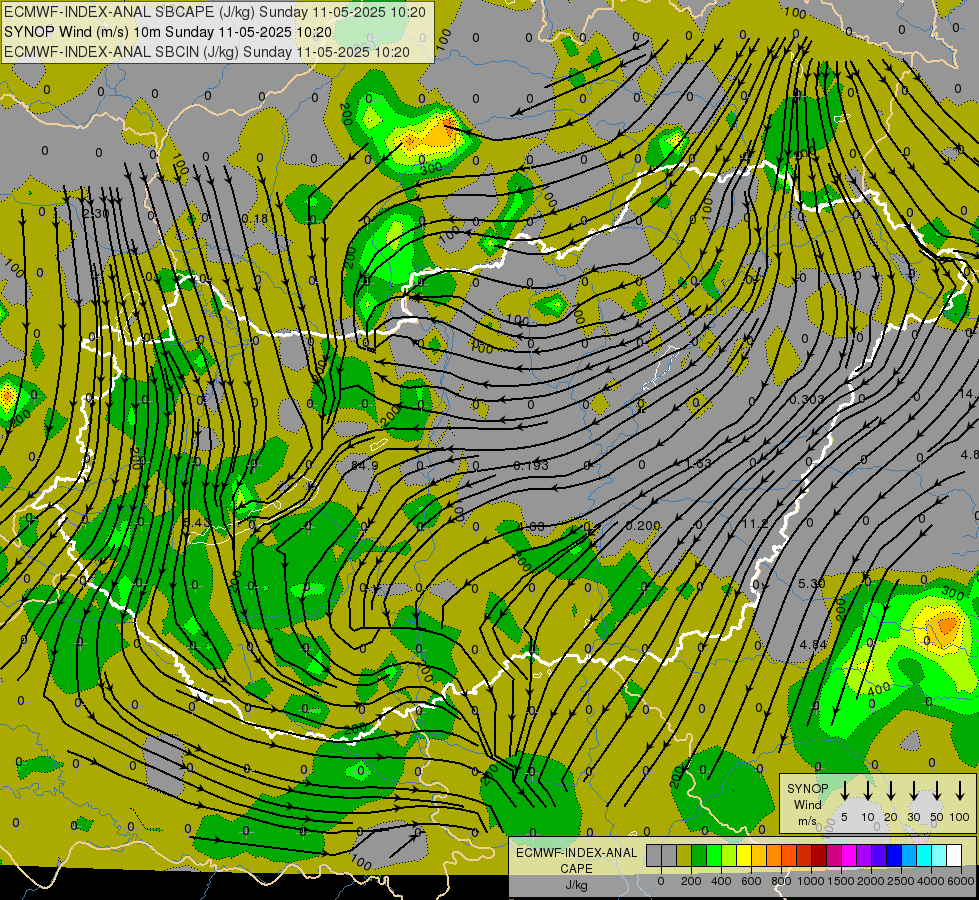The image size is (979, 900).
Task: Click the map value '2.30'
Action: pyautogui.click(x=96, y=214)
